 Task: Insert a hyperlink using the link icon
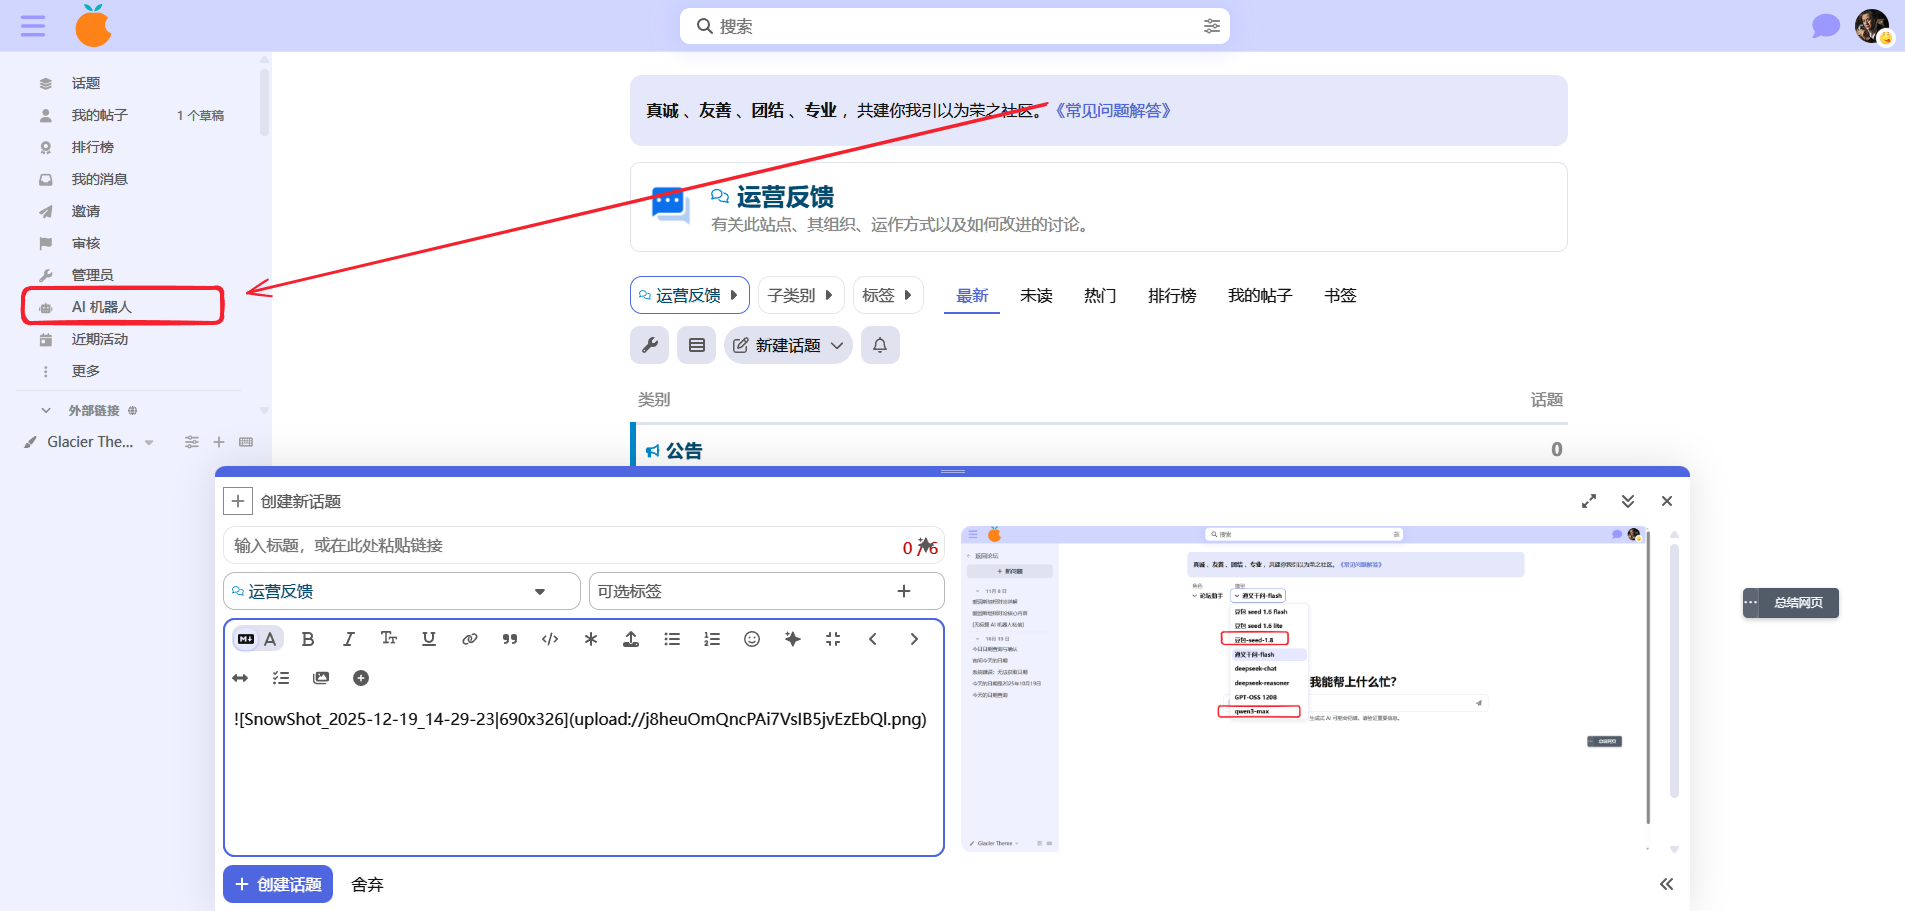469,639
